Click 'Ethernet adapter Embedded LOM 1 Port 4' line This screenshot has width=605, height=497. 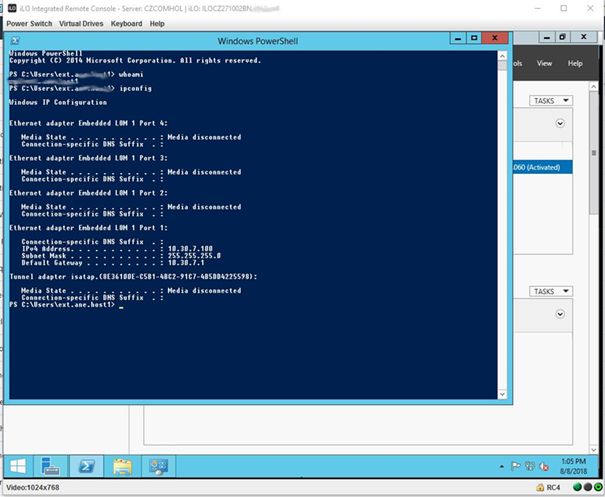pos(89,123)
